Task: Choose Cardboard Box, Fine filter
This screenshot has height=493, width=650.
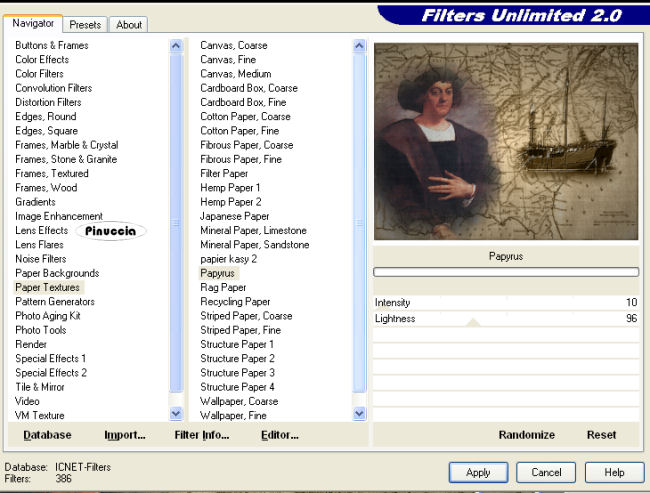Action: [243, 102]
